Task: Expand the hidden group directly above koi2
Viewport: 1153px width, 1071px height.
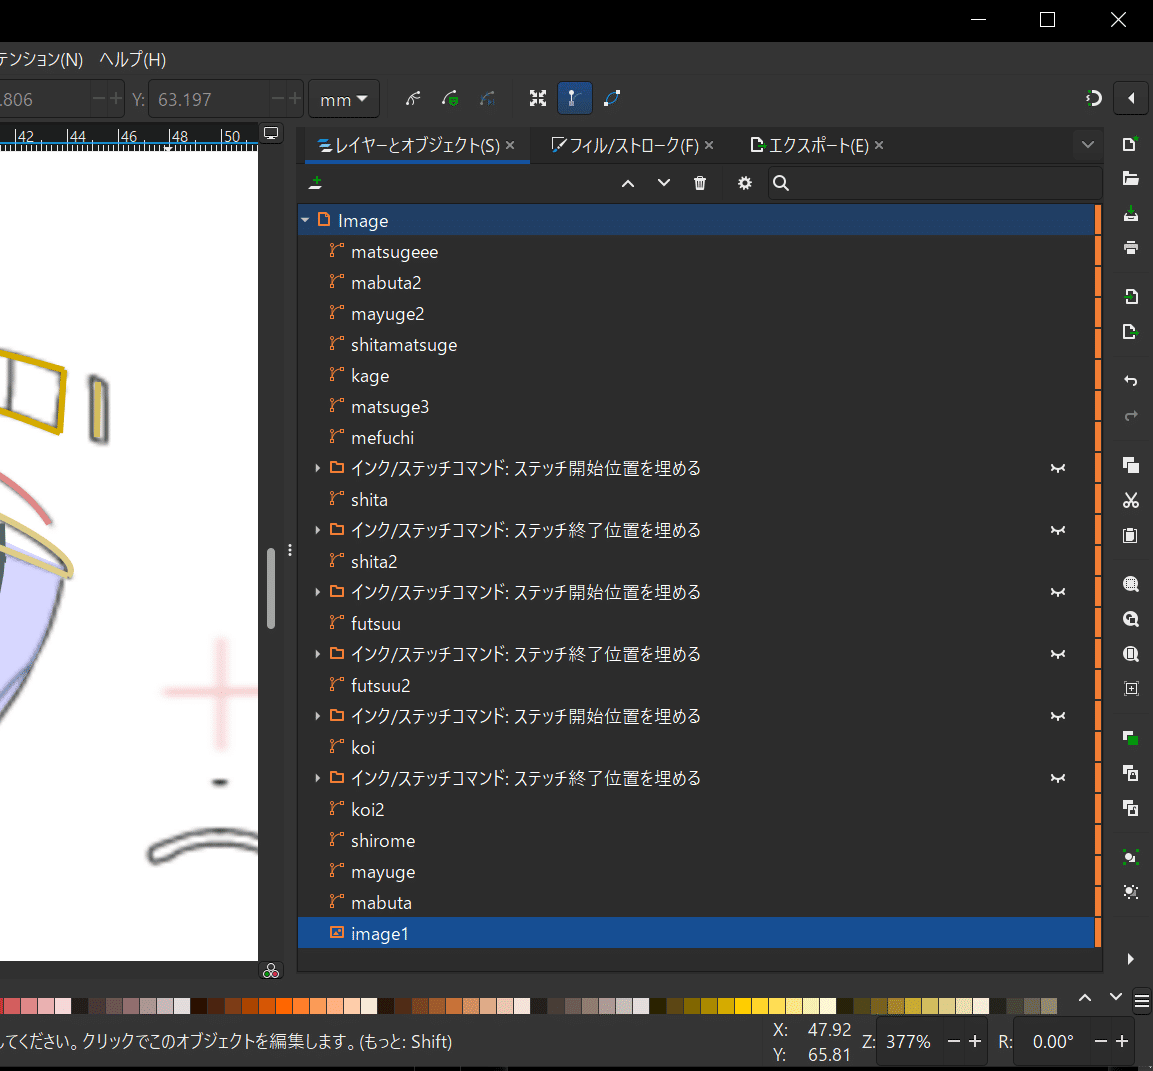Action: point(318,778)
